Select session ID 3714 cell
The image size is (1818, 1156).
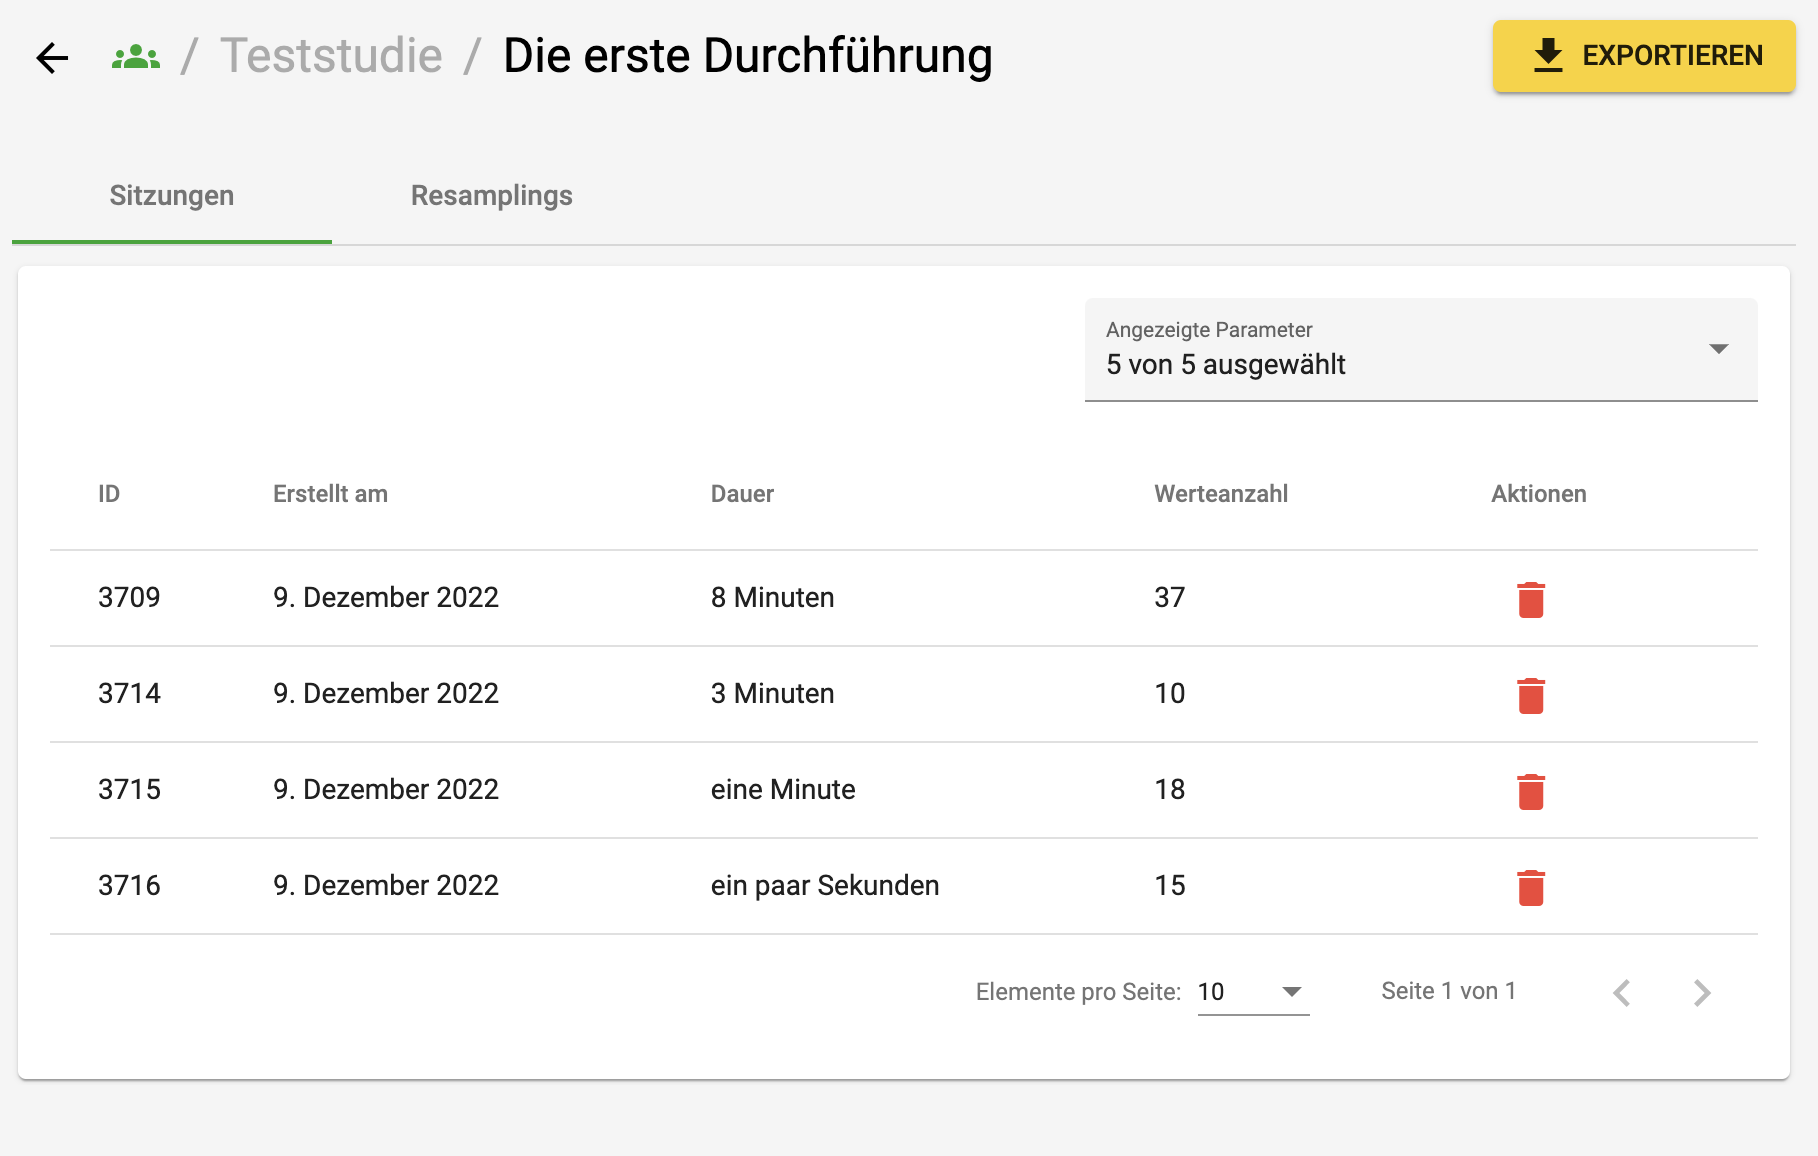[x=129, y=693]
